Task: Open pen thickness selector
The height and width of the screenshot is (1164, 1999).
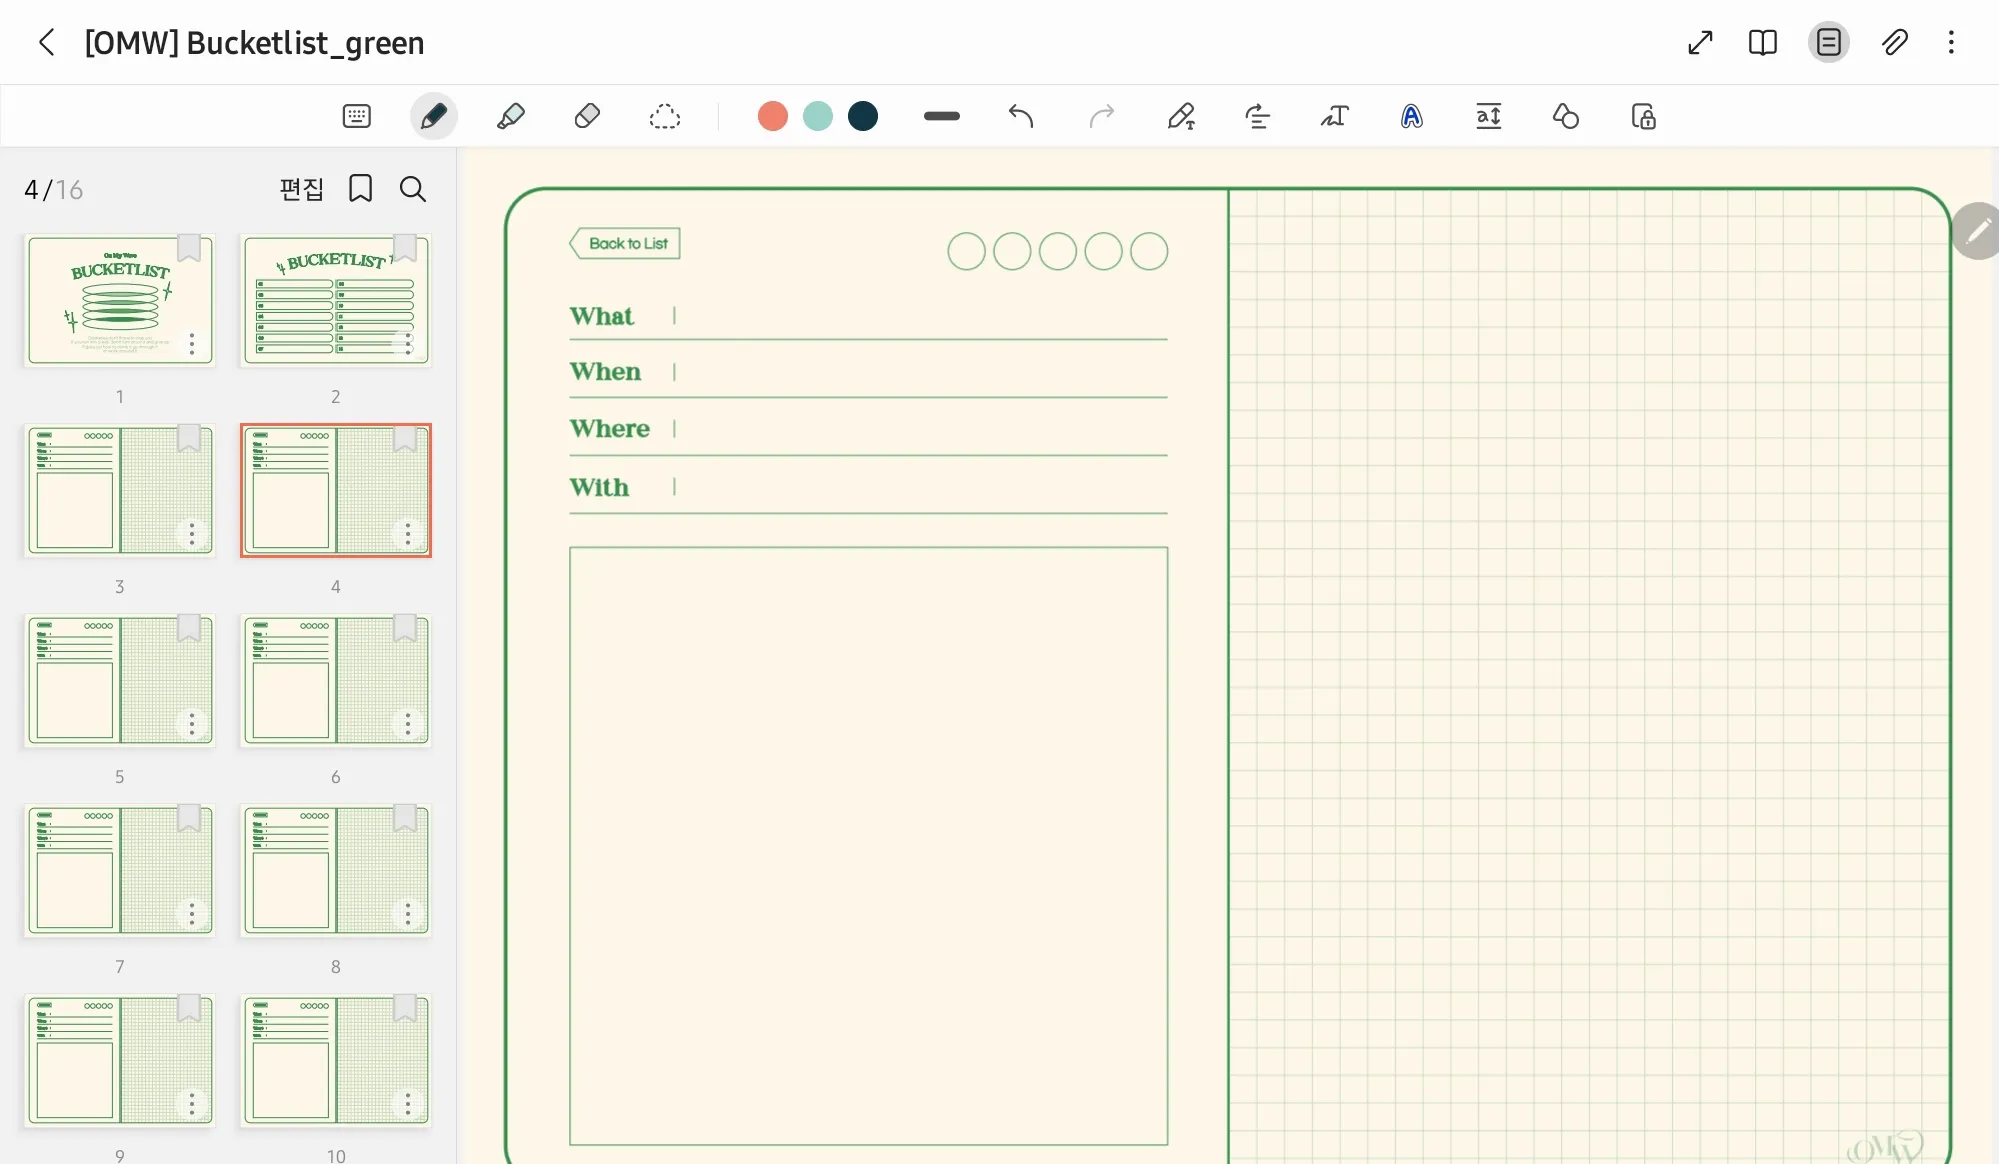Action: (941, 116)
